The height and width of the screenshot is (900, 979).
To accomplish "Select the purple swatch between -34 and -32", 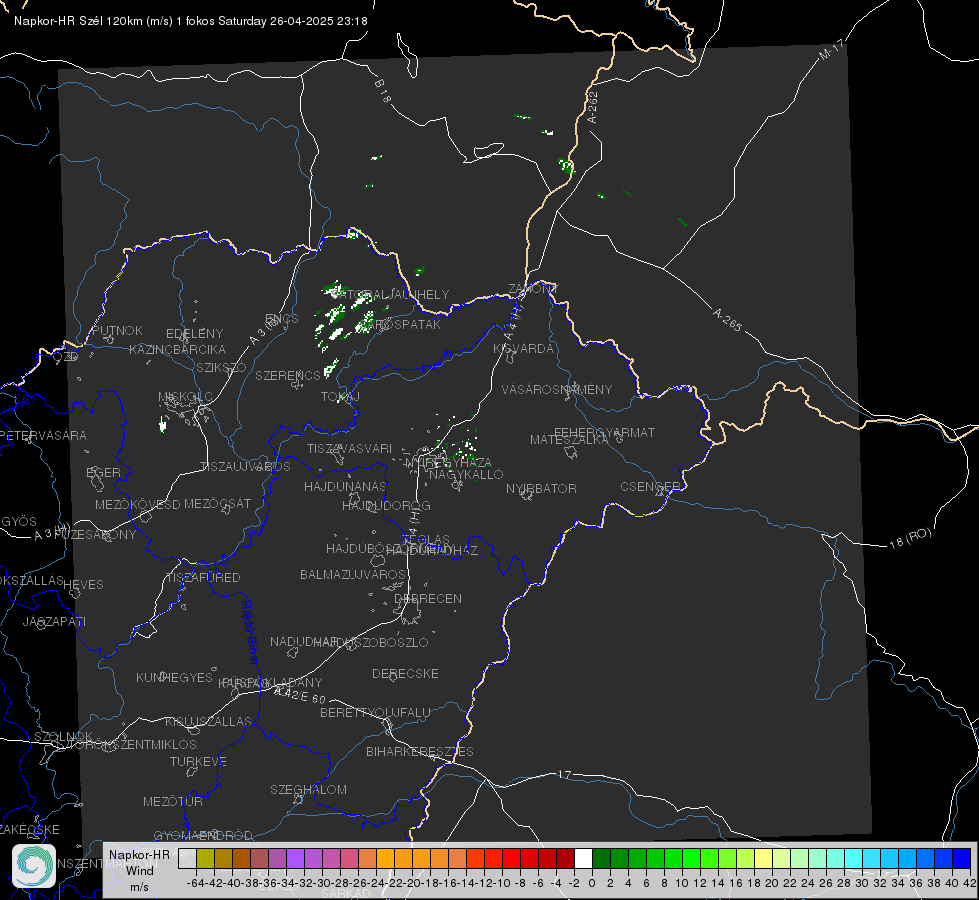I will tap(295, 858).
